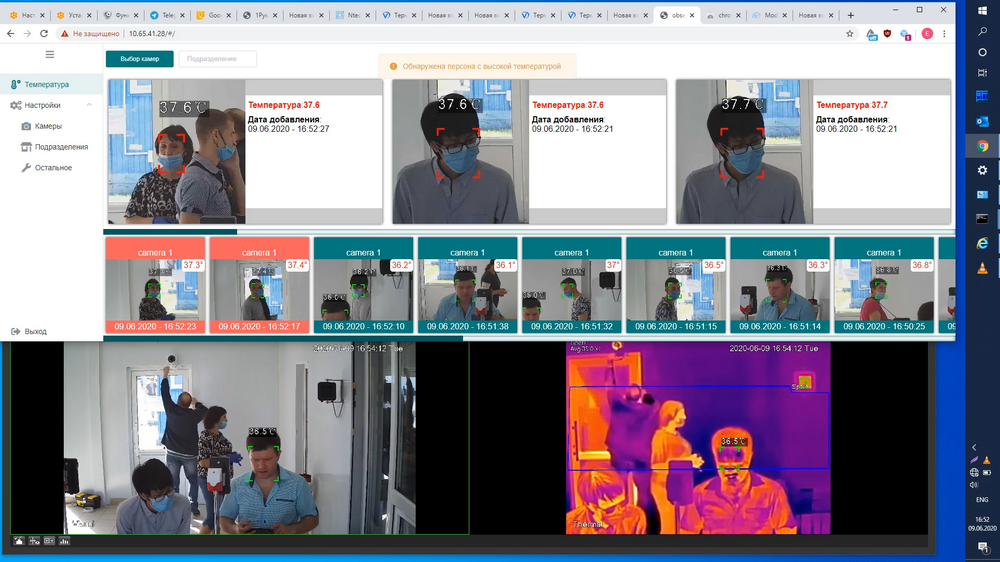Click the first icon under the video feed
Screen dimensions: 1000x562
(x=19, y=541)
